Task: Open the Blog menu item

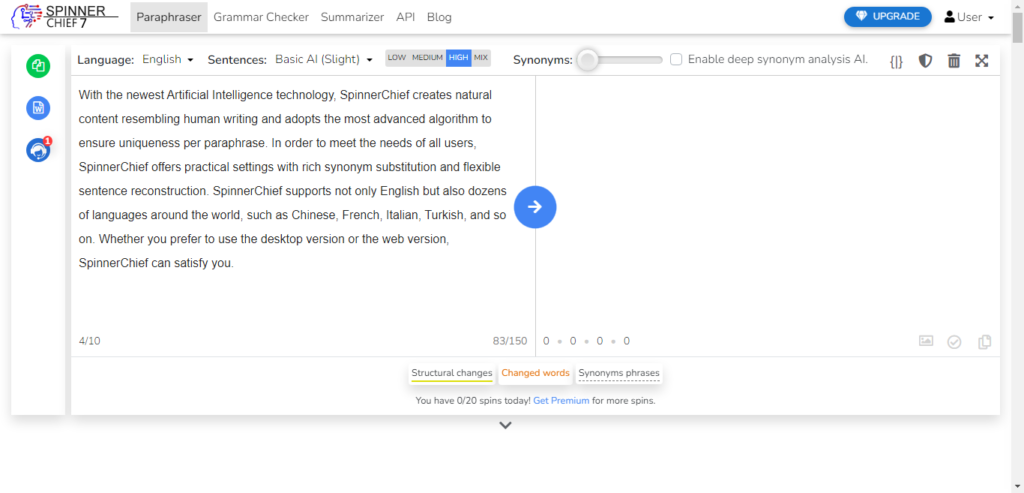Action: click(440, 17)
